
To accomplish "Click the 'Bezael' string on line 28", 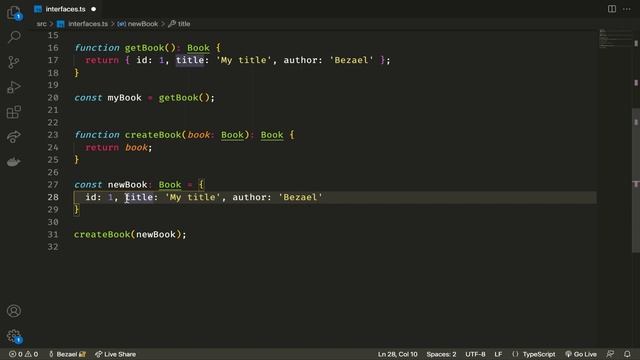I will (x=300, y=197).
